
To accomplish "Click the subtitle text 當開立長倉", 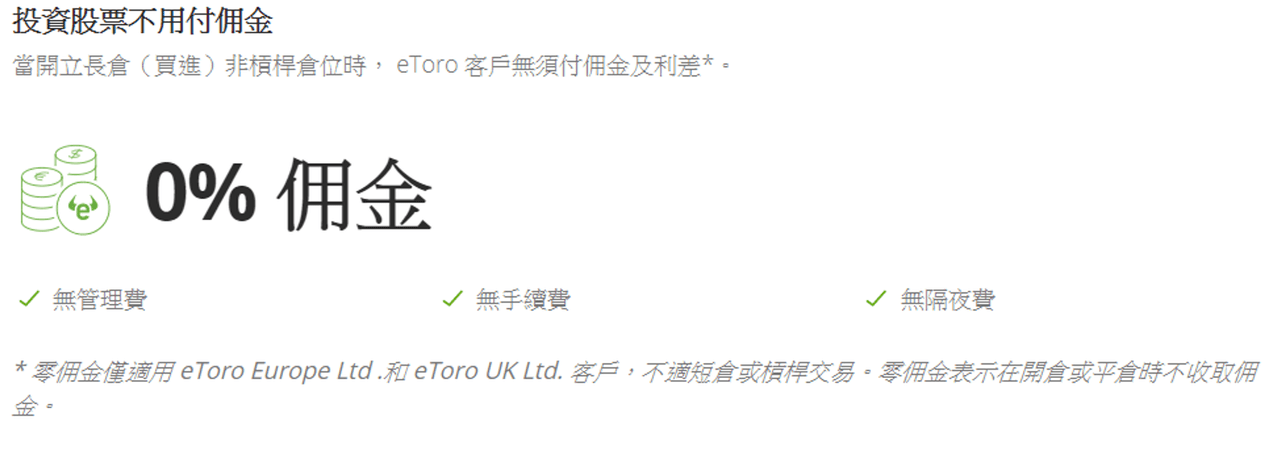I will [x=63, y=67].
